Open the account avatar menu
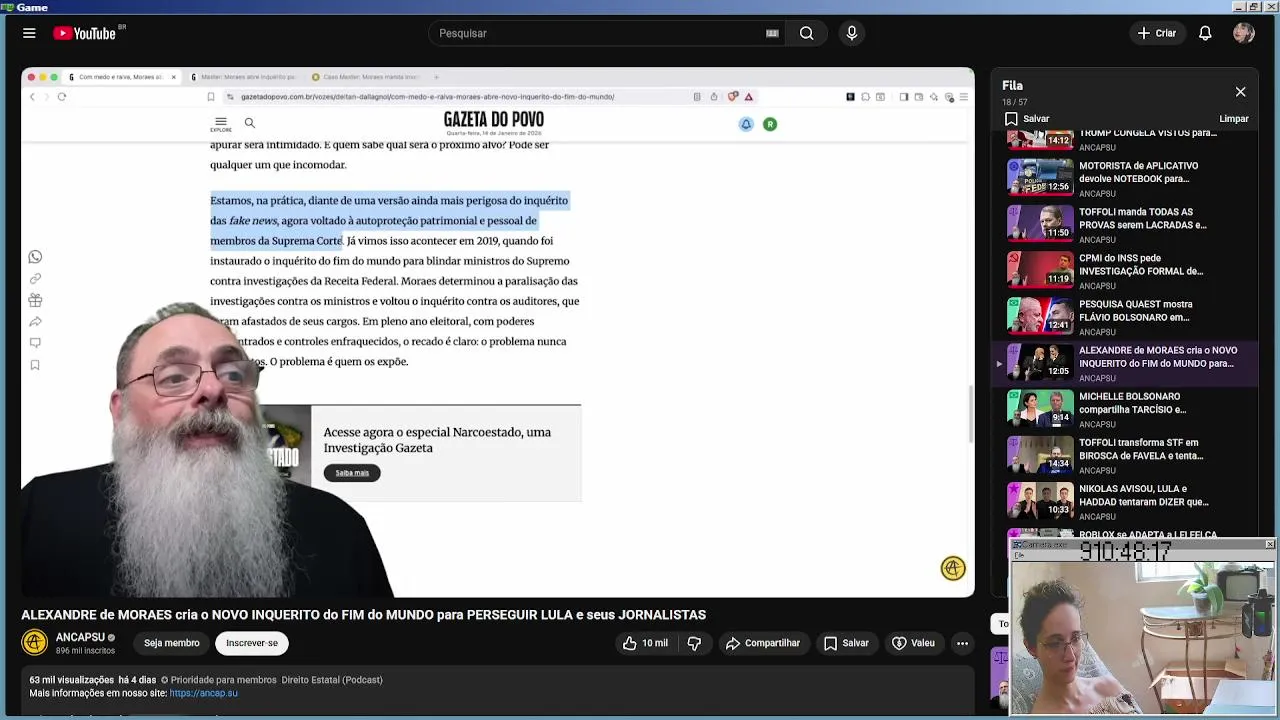Screen dimensions: 1280x720 (1244, 33)
